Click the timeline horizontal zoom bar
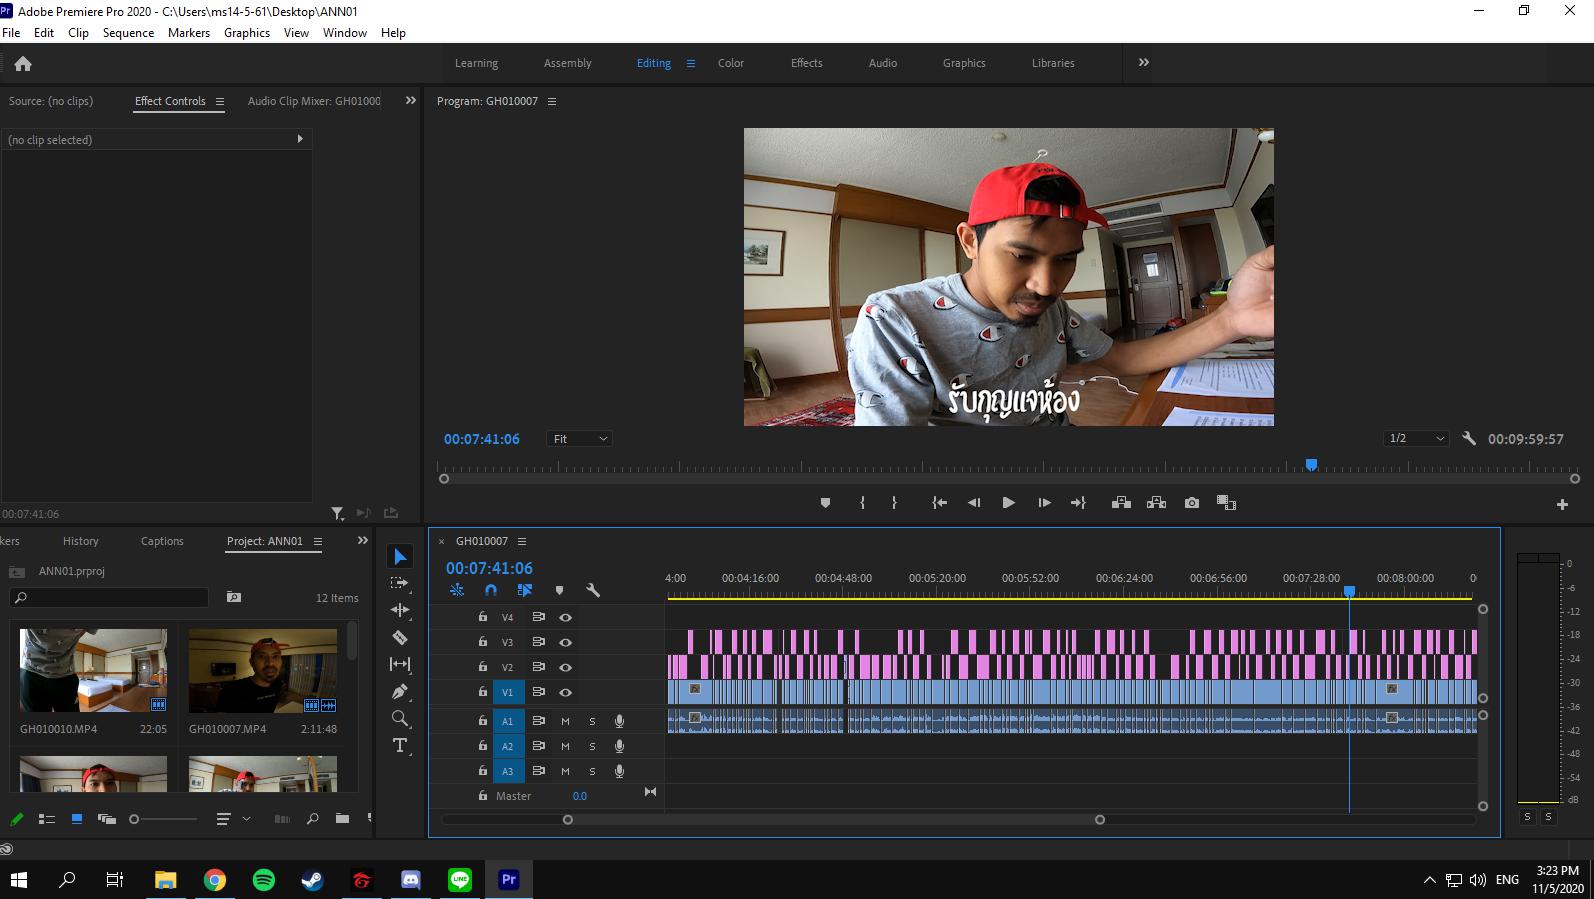Image resolution: width=1594 pixels, height=899 pixels. click(x=834, y=819)
